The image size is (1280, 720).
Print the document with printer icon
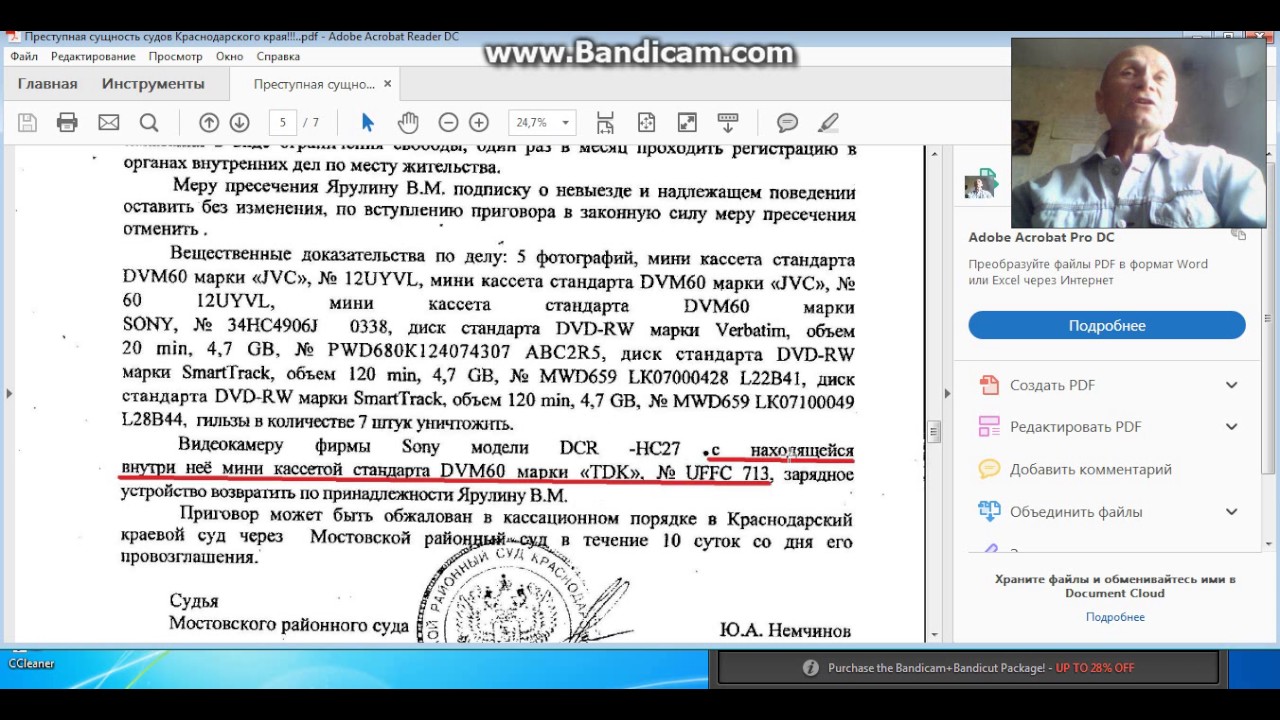pos(67,122)
